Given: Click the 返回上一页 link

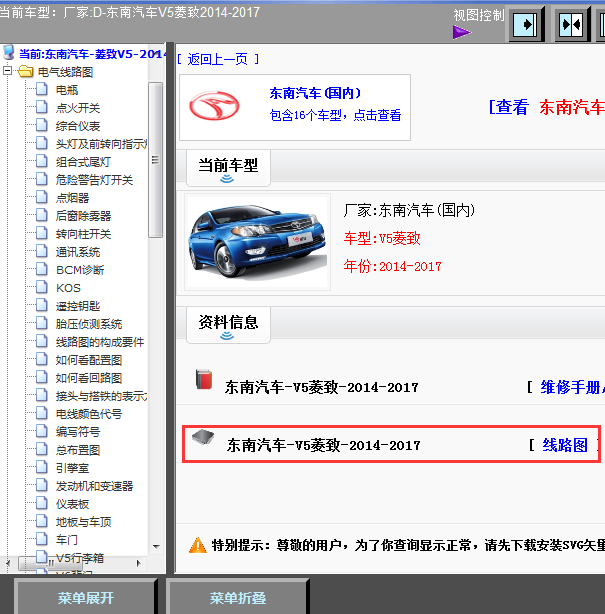Looking at the screenshot, I should coord(218,60).
